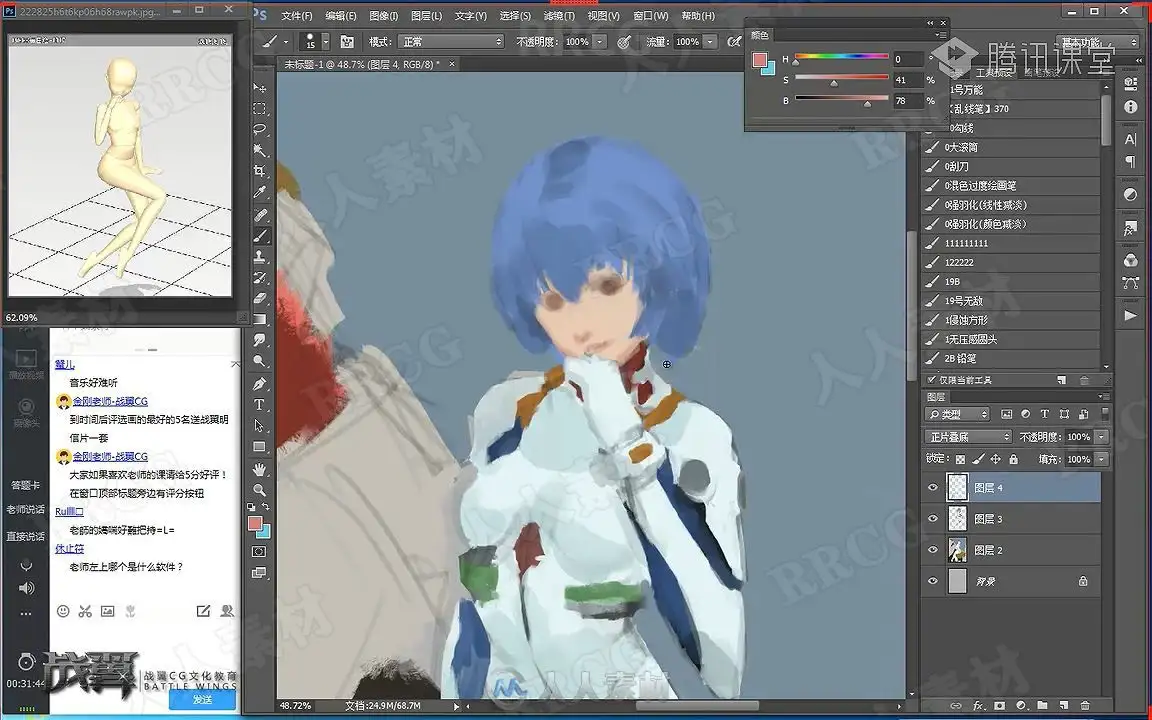The image size is (1152, 720).
Task: Toggle Quick Mask mode icon
Action: point(259,552)
